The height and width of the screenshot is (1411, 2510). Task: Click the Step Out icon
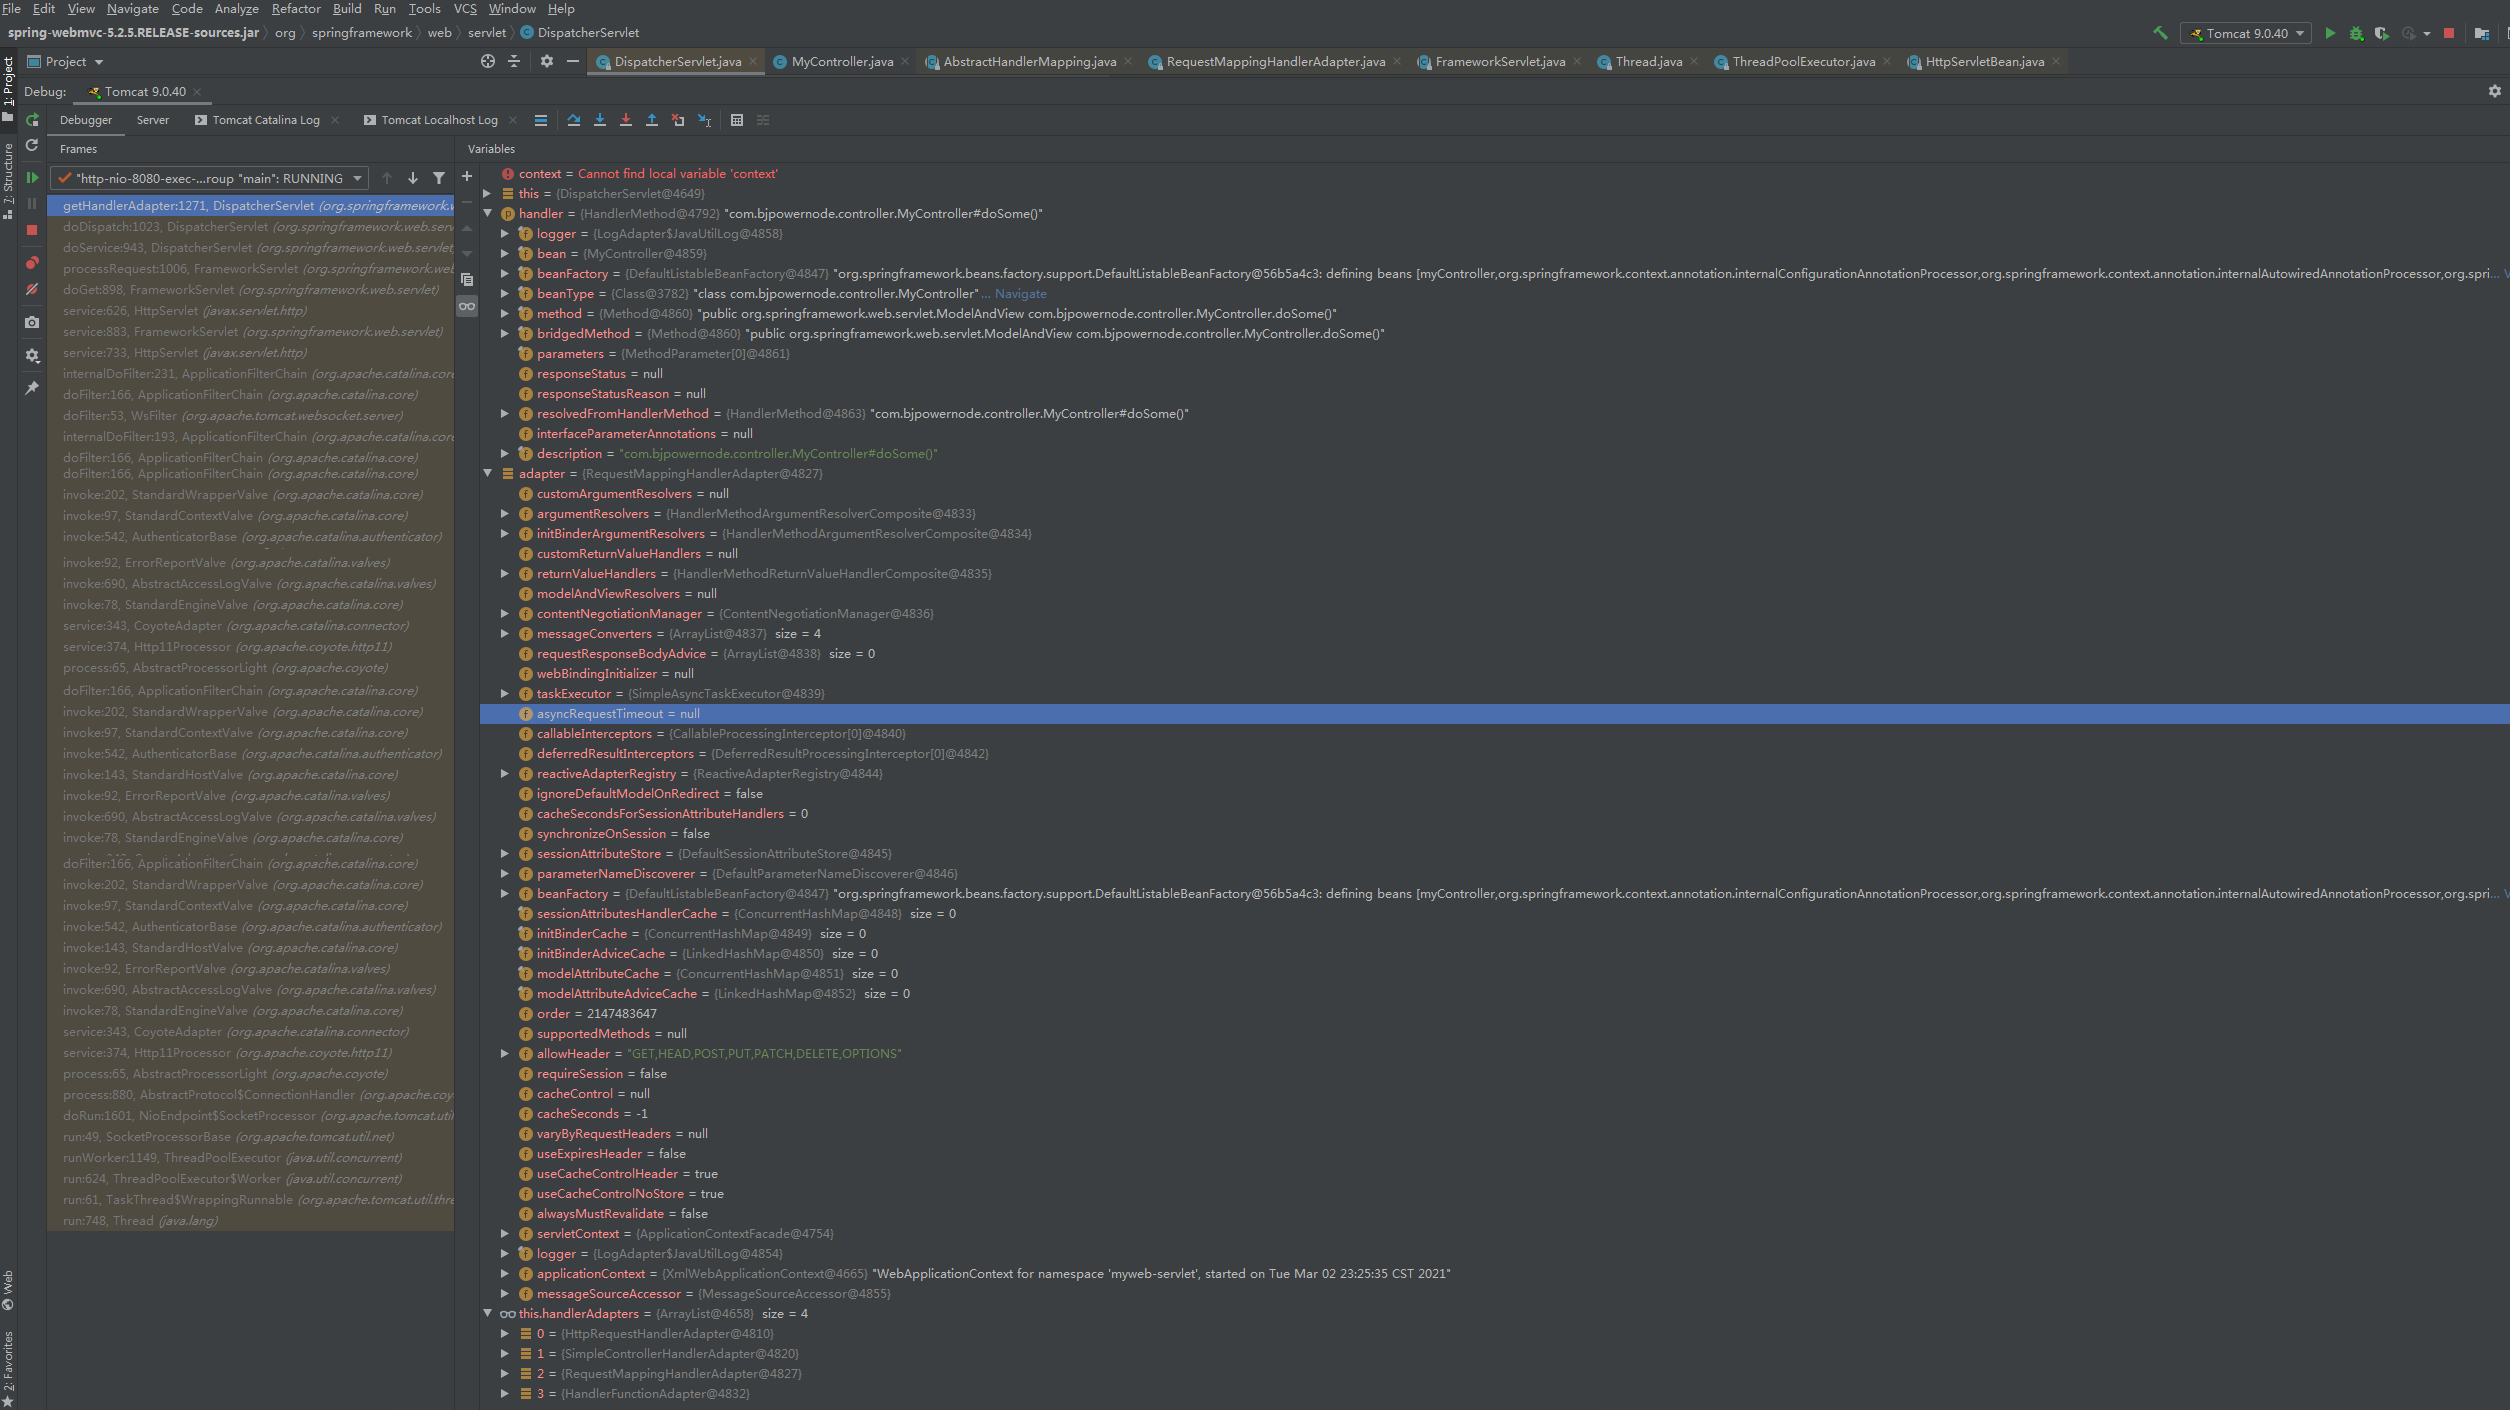[652, 120]
